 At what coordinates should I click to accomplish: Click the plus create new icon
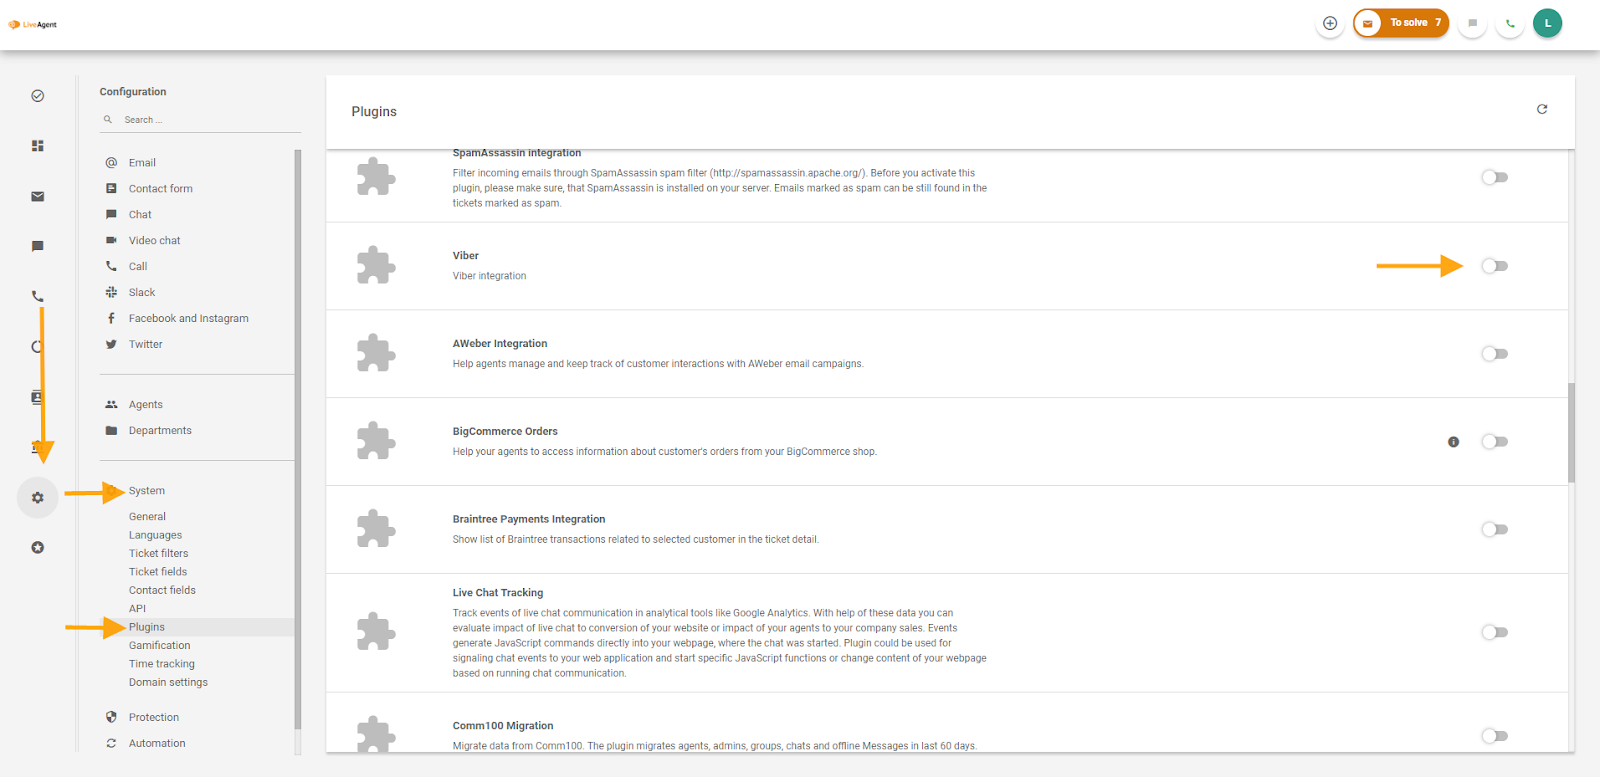[1330, 23]
